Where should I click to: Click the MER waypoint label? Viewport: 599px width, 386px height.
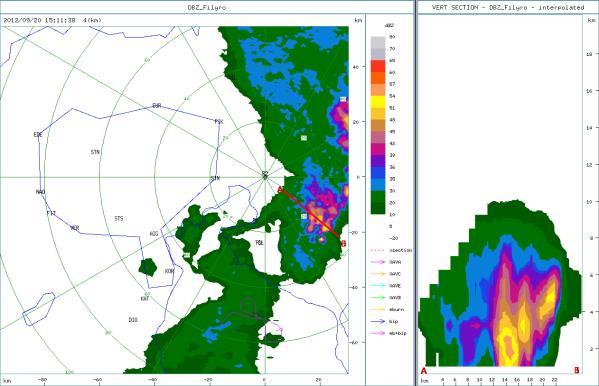point(74,228)
